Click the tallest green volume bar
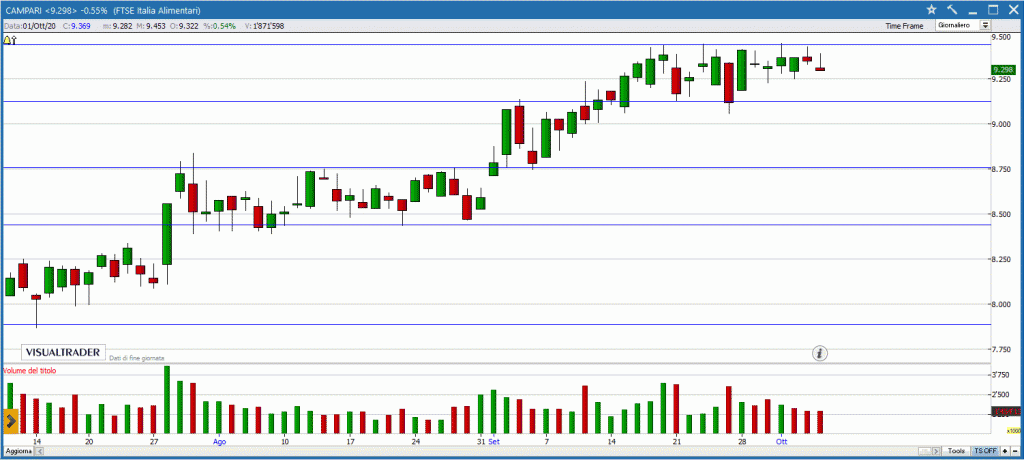This screenshot has width=1024, height=460. point(167,399)
